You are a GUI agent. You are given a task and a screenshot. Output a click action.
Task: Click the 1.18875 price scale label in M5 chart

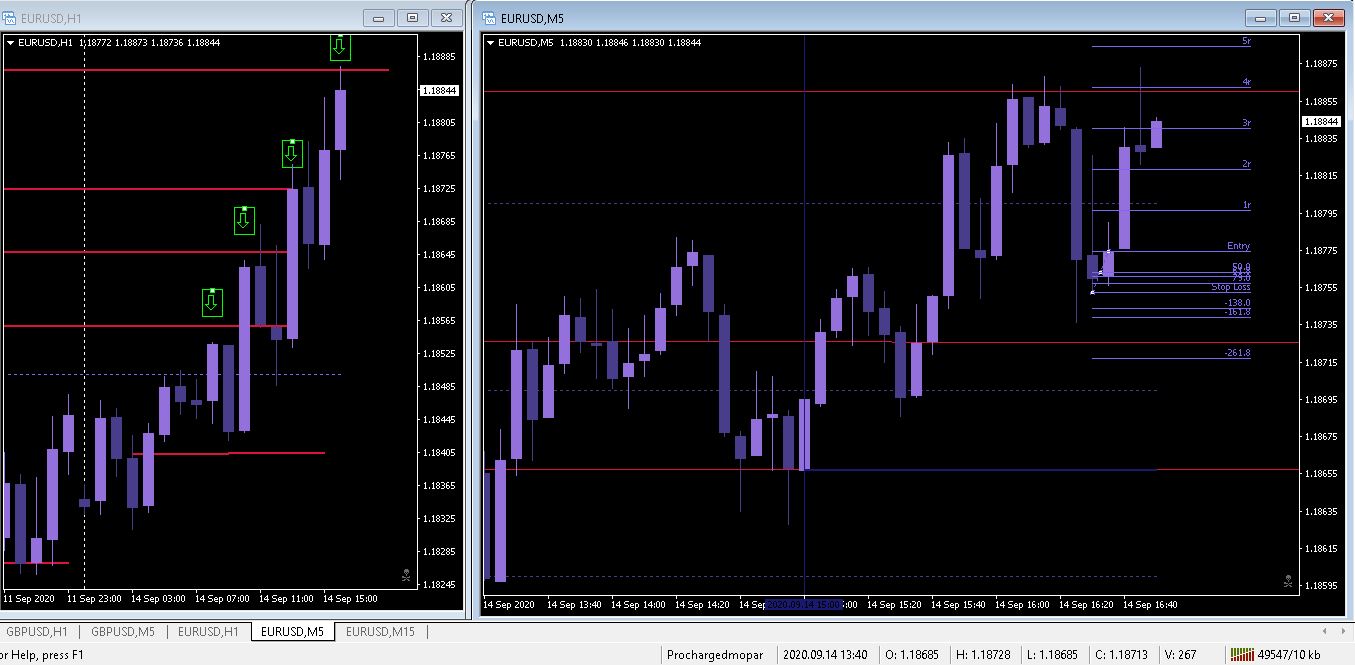(1321, 64)
